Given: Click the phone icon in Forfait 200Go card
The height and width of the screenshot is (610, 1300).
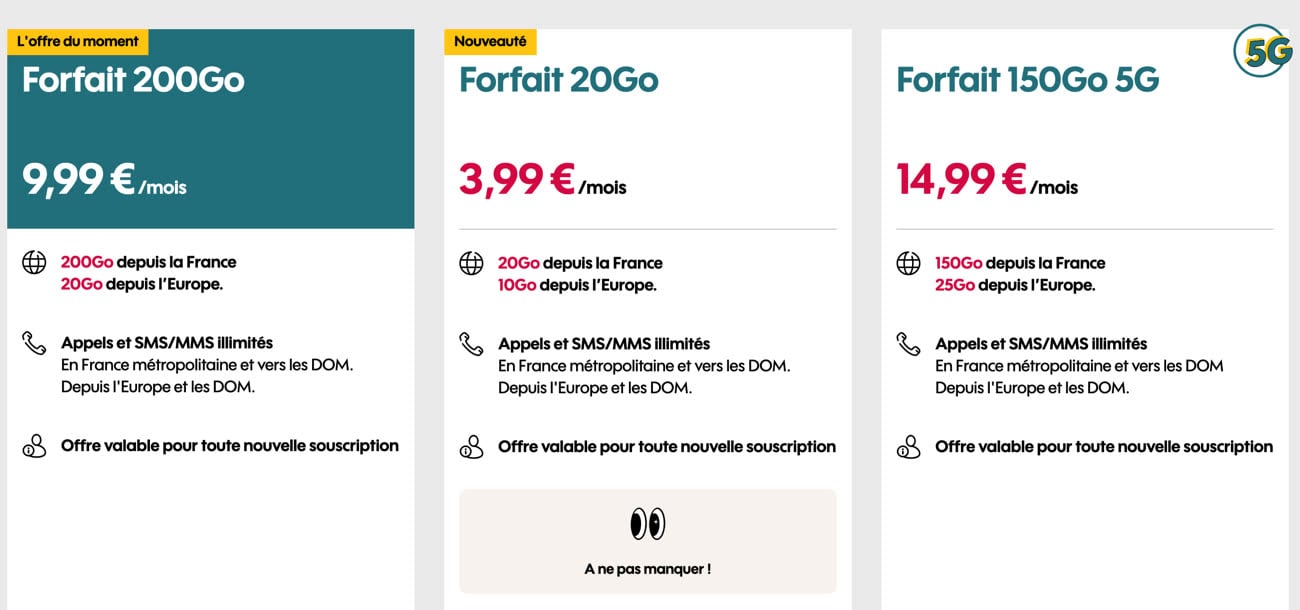Looking at the screenshot, I should (x=34, y=343).
